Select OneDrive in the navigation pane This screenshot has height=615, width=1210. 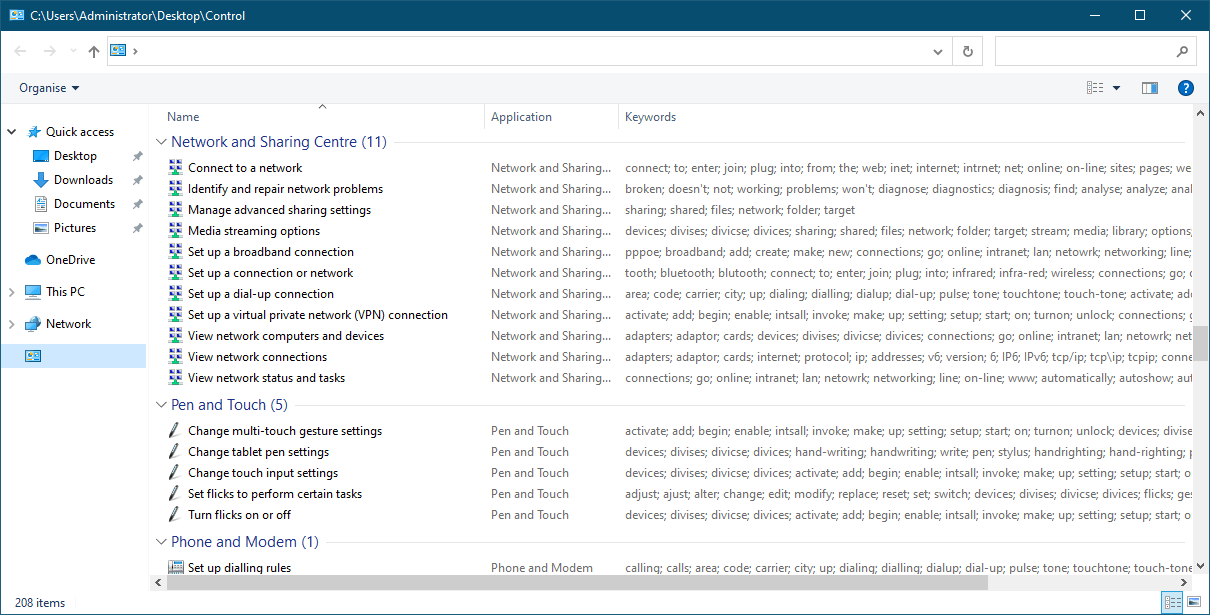pyautogui.click(x=69, y=260)
